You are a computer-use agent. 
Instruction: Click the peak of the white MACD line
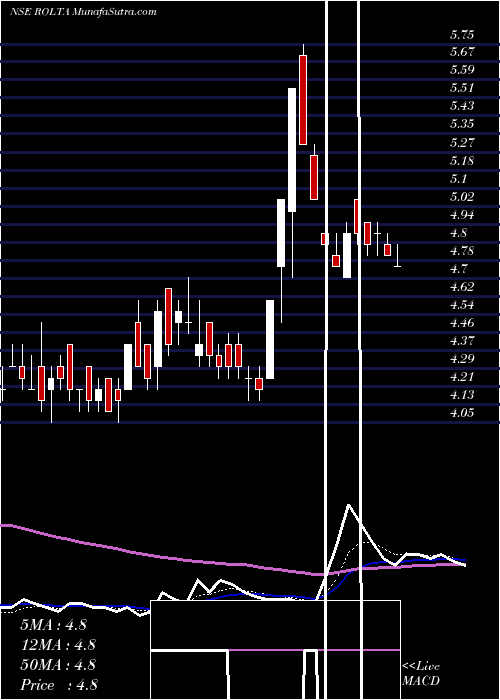tap(349, 505)
